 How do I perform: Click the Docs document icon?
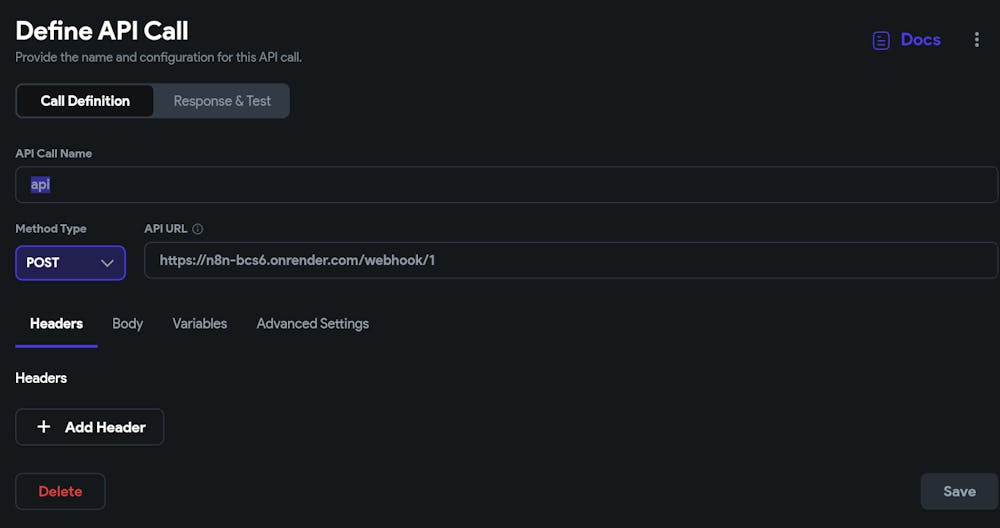click(881, 40)
